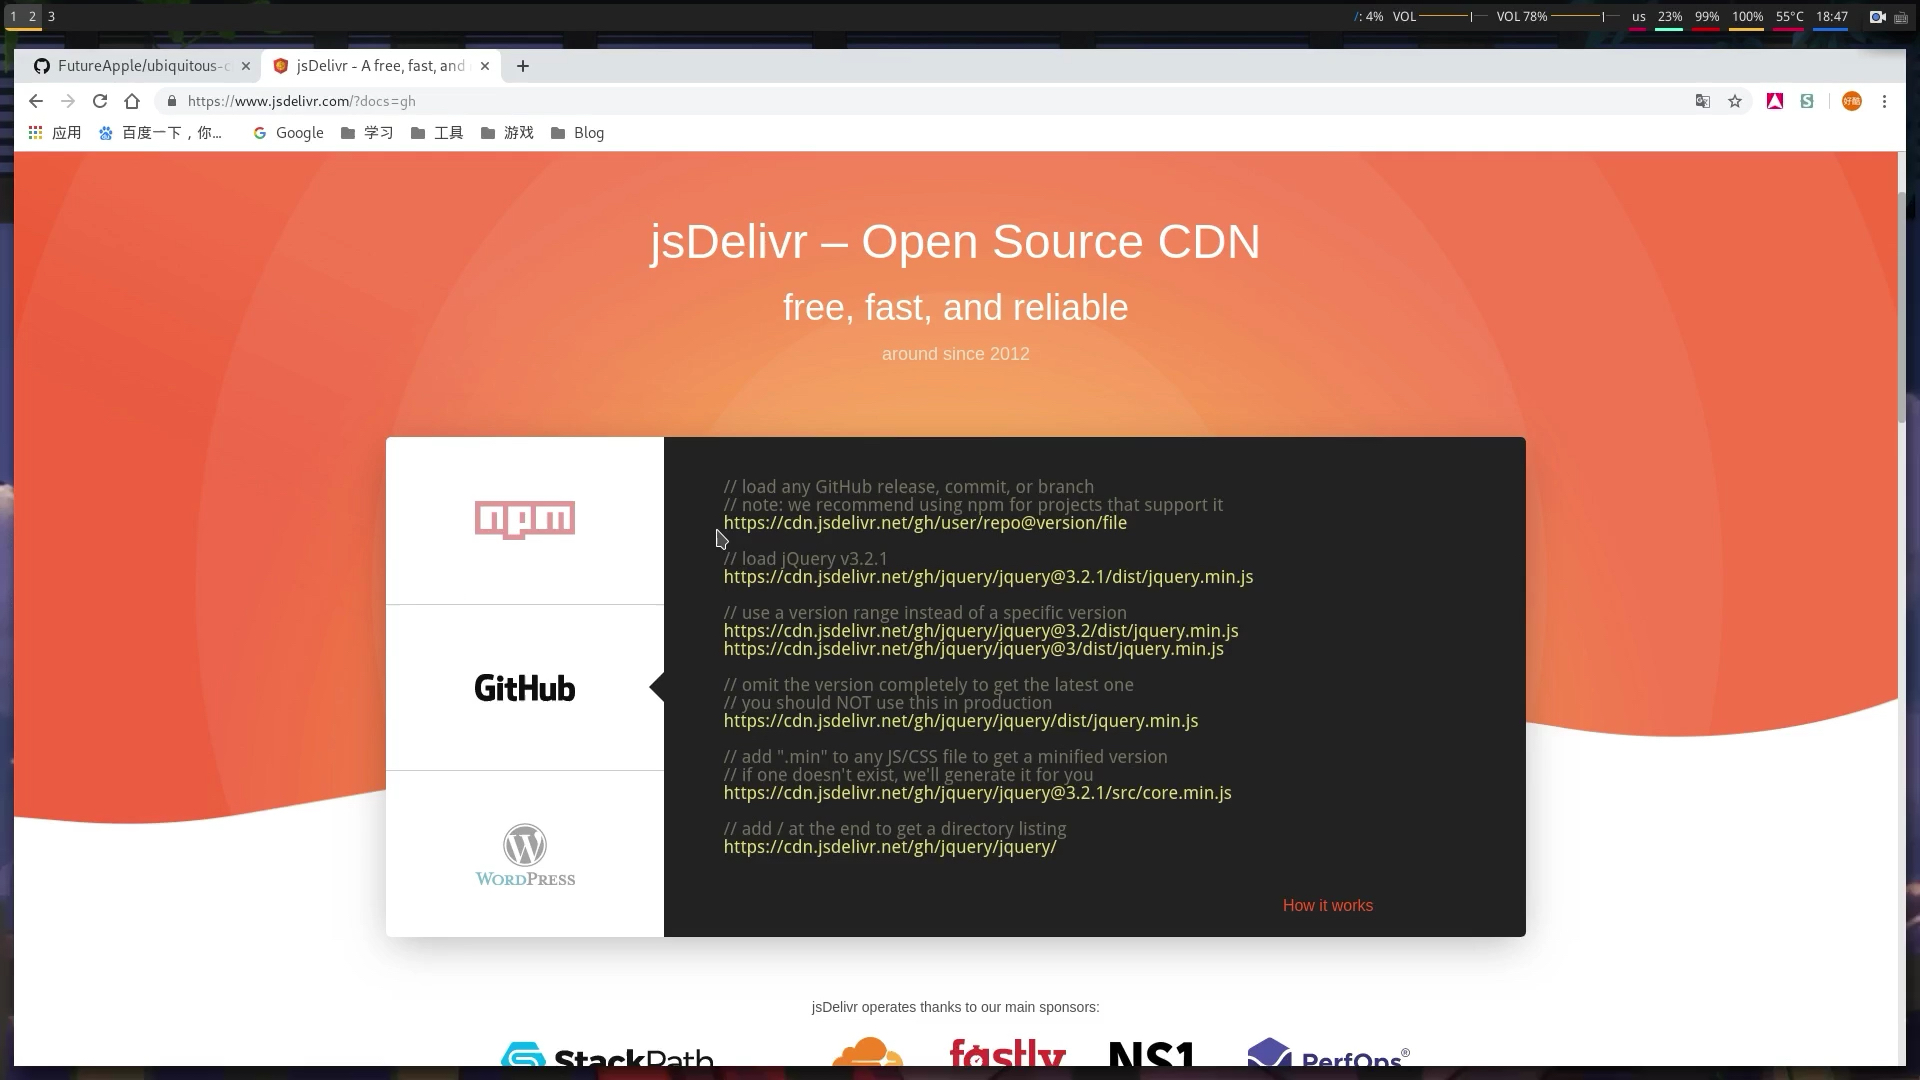Click the VOL 78% volume slider
This screenshot has height=1080, width=1920.
tap(1585, 17)
